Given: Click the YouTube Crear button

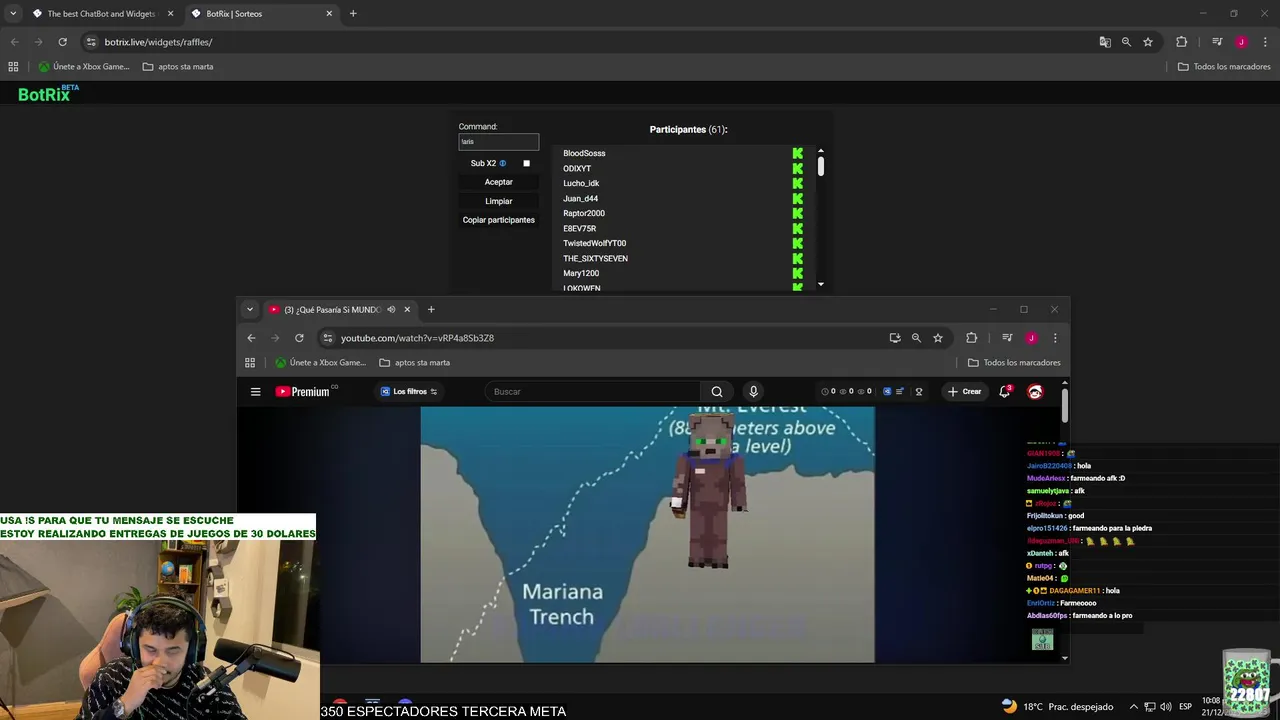Looking at the screenshot, I should pyautogui.click(x=964, y=392).
